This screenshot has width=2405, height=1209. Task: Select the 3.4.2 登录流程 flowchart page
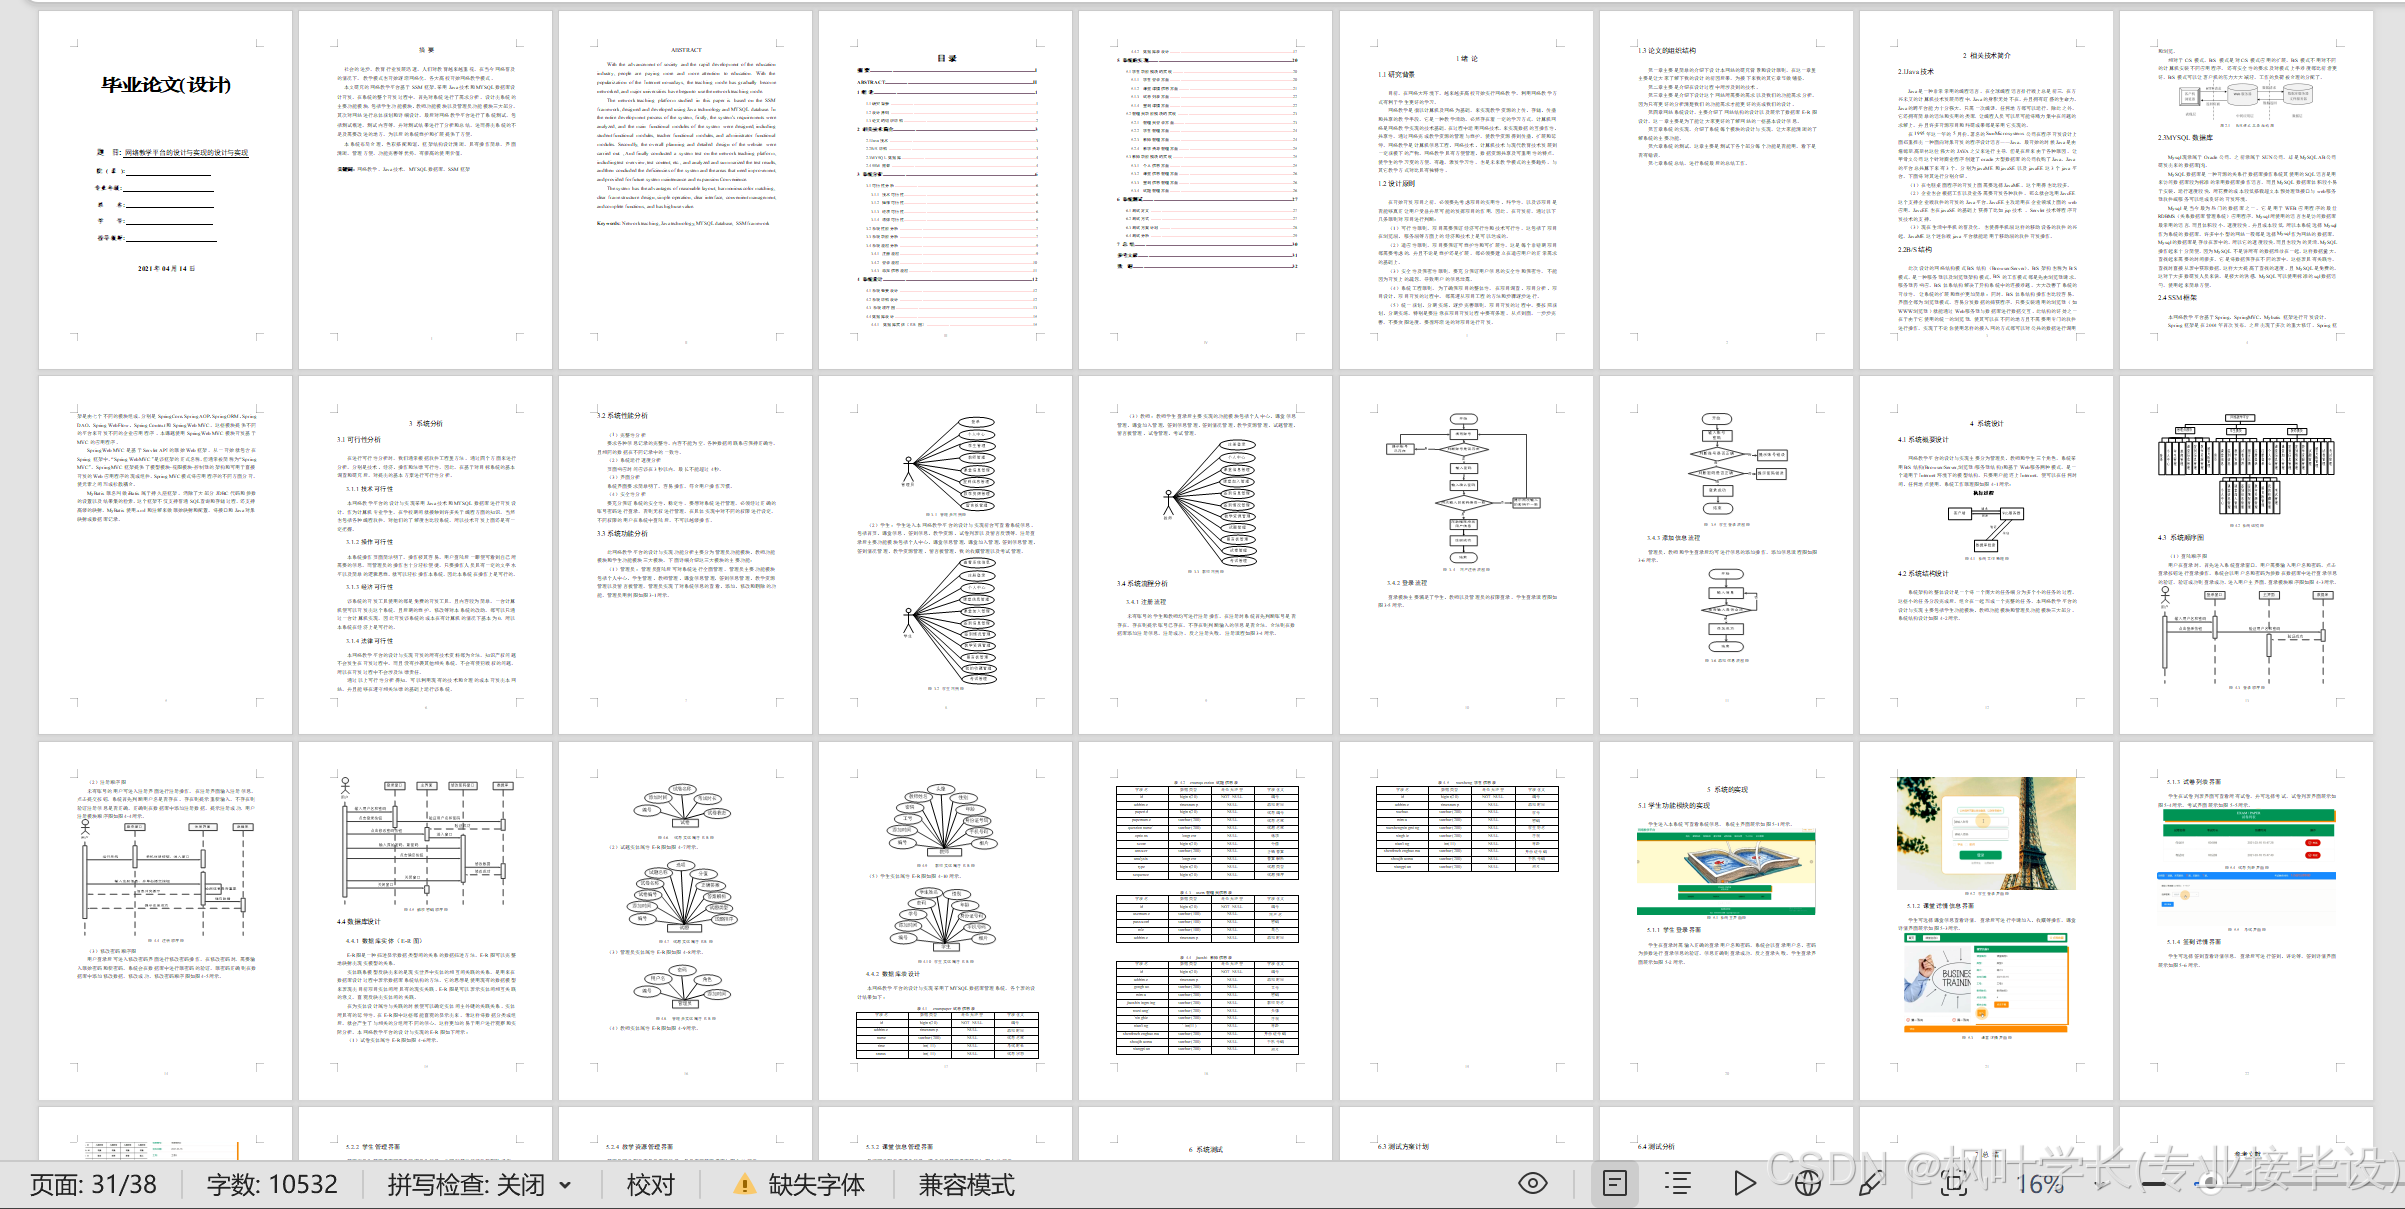coord(1466,555)
